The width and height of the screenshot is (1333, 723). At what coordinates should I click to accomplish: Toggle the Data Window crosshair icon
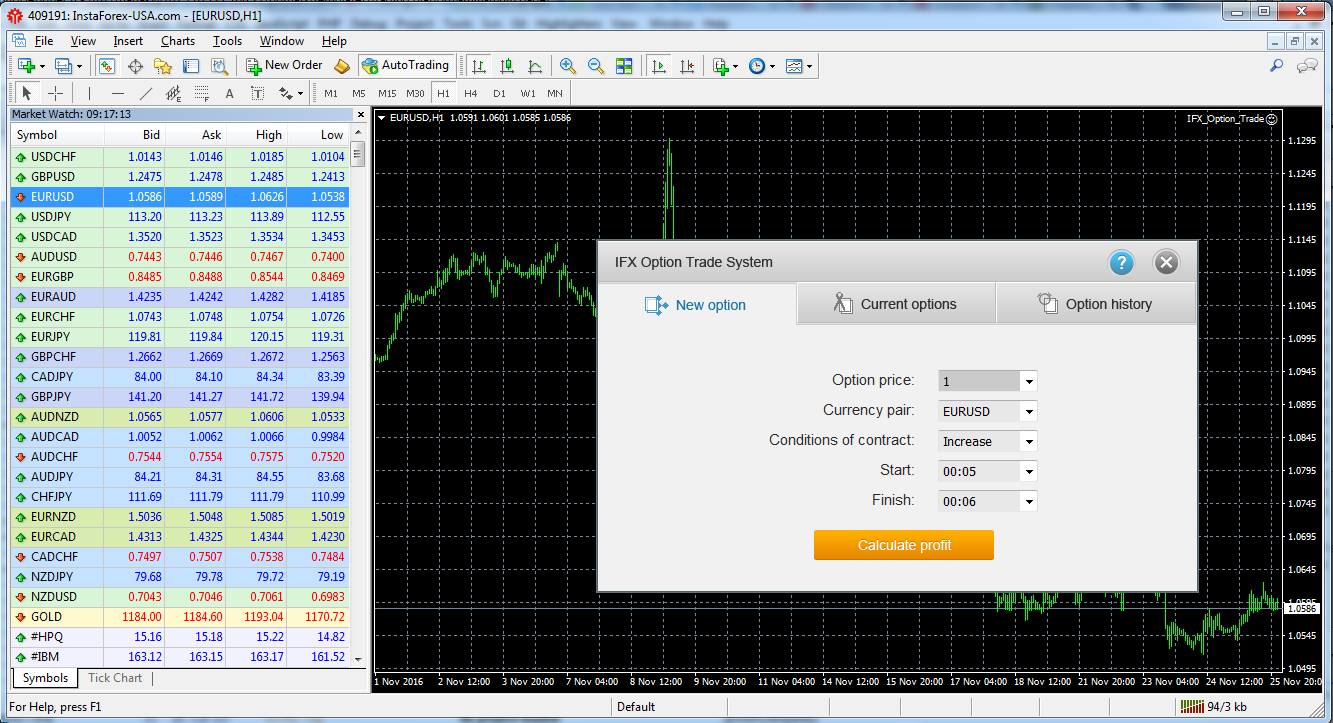tap(135, 66)
